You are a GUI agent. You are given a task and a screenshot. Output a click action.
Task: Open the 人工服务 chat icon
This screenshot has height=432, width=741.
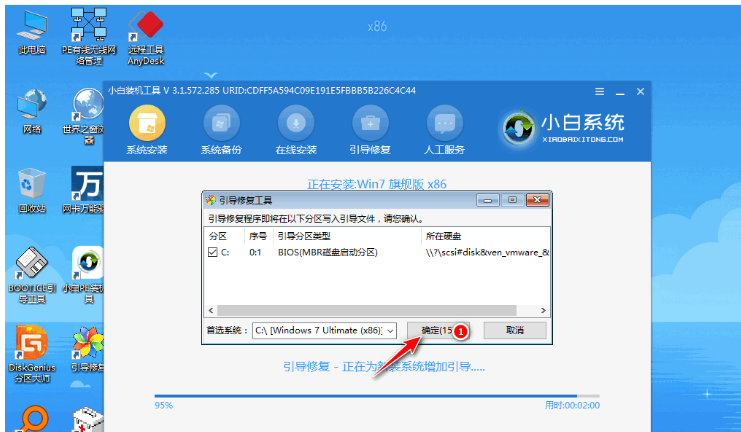tap(444, 123)
